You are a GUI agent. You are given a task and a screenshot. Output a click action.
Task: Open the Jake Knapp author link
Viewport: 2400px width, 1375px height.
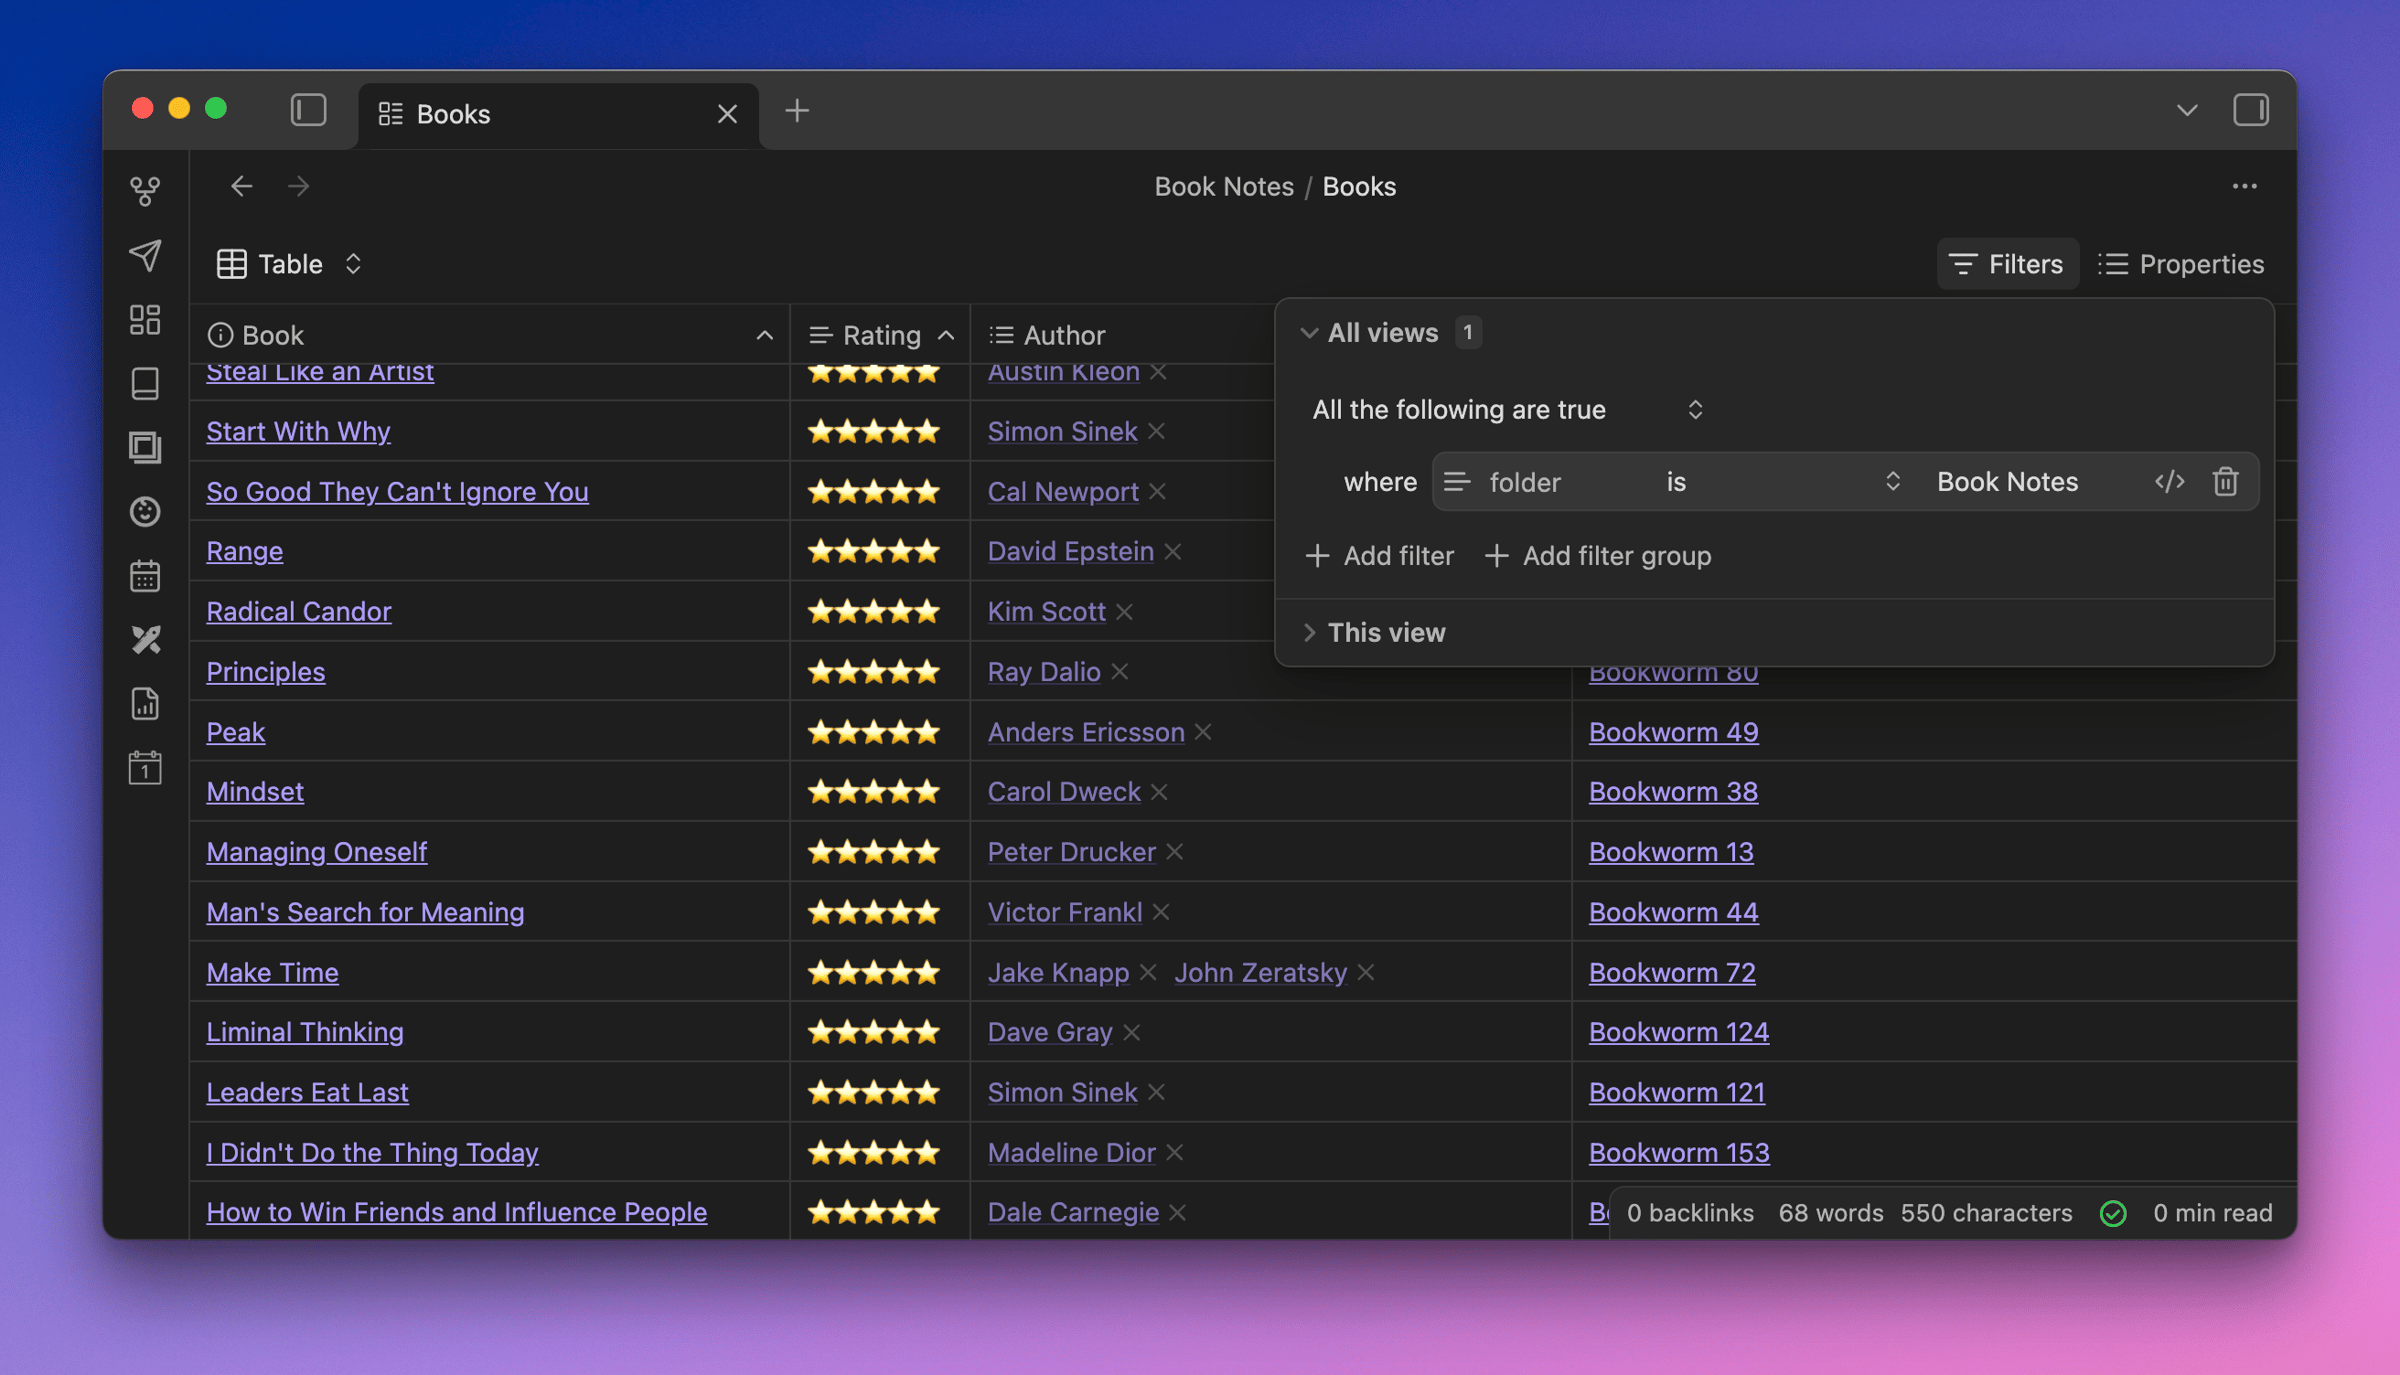click(1058, 972)
